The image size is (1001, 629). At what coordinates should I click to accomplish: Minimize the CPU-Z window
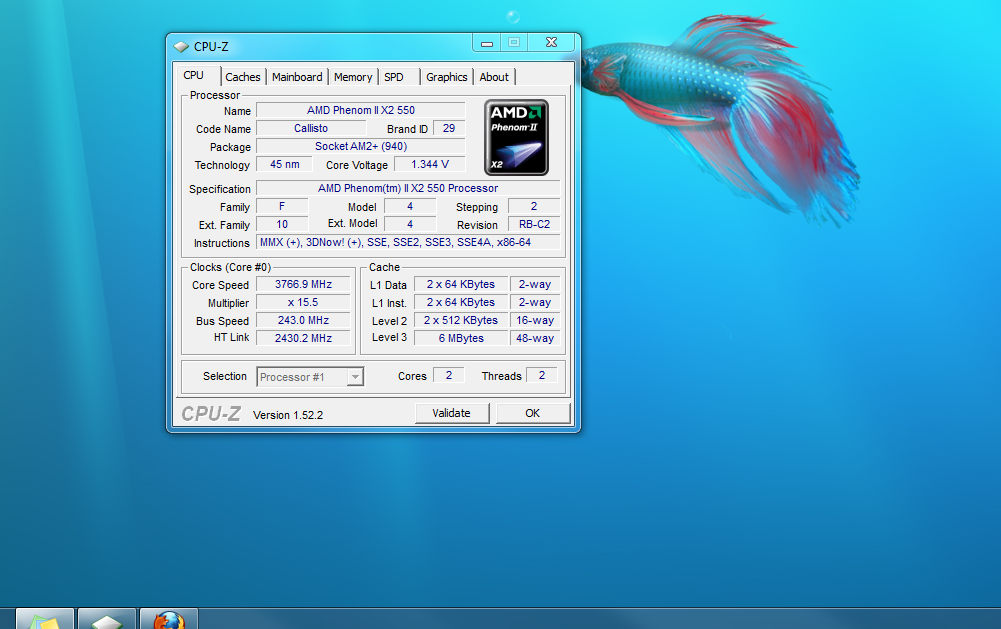[487, 43]
